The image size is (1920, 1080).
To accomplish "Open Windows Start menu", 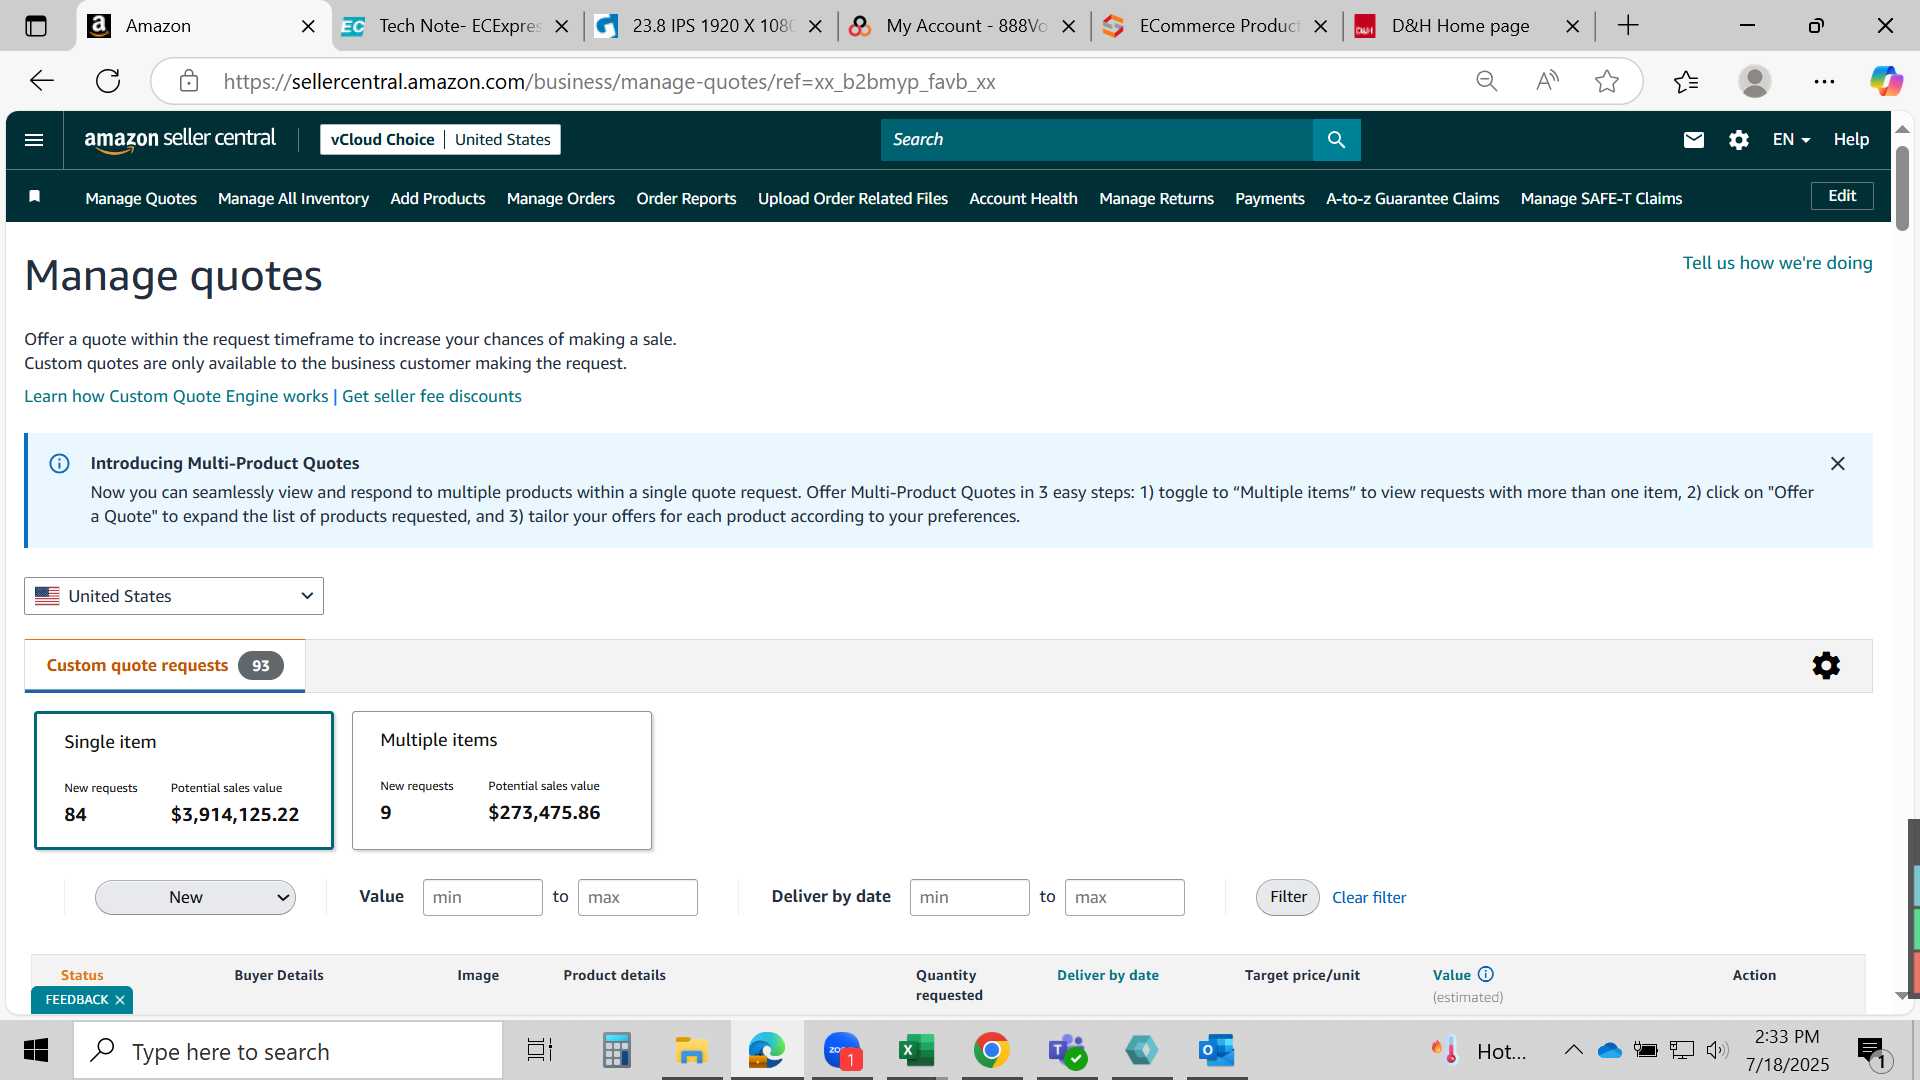I will (36, 1051).
